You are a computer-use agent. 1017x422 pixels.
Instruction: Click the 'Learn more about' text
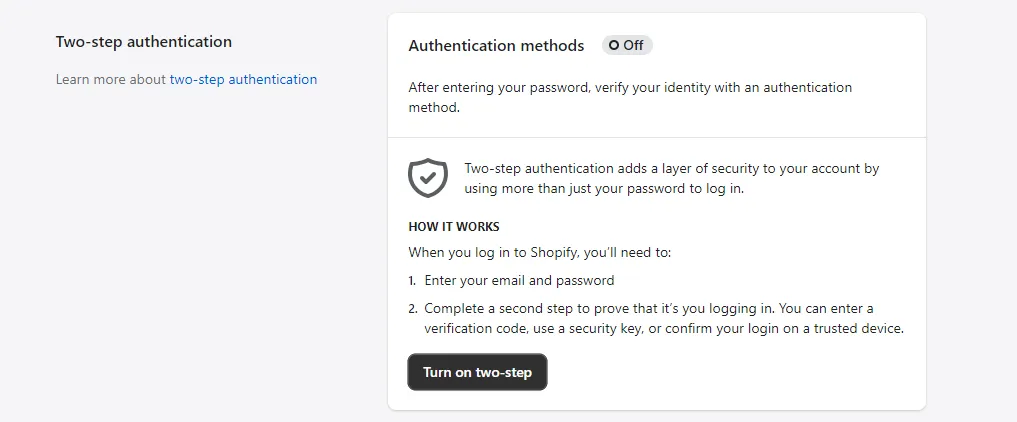pos(111,80)
